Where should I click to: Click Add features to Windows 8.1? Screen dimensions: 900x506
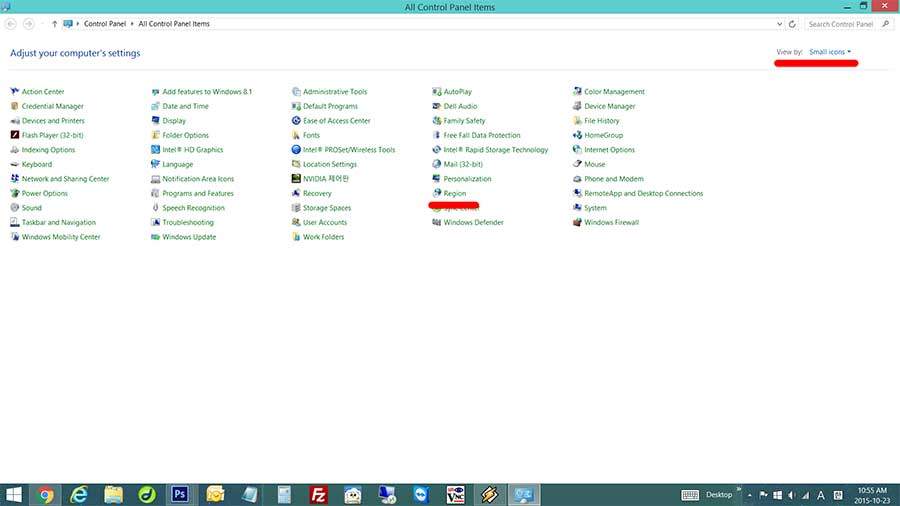pyautogui.click(x=207, y=92)
